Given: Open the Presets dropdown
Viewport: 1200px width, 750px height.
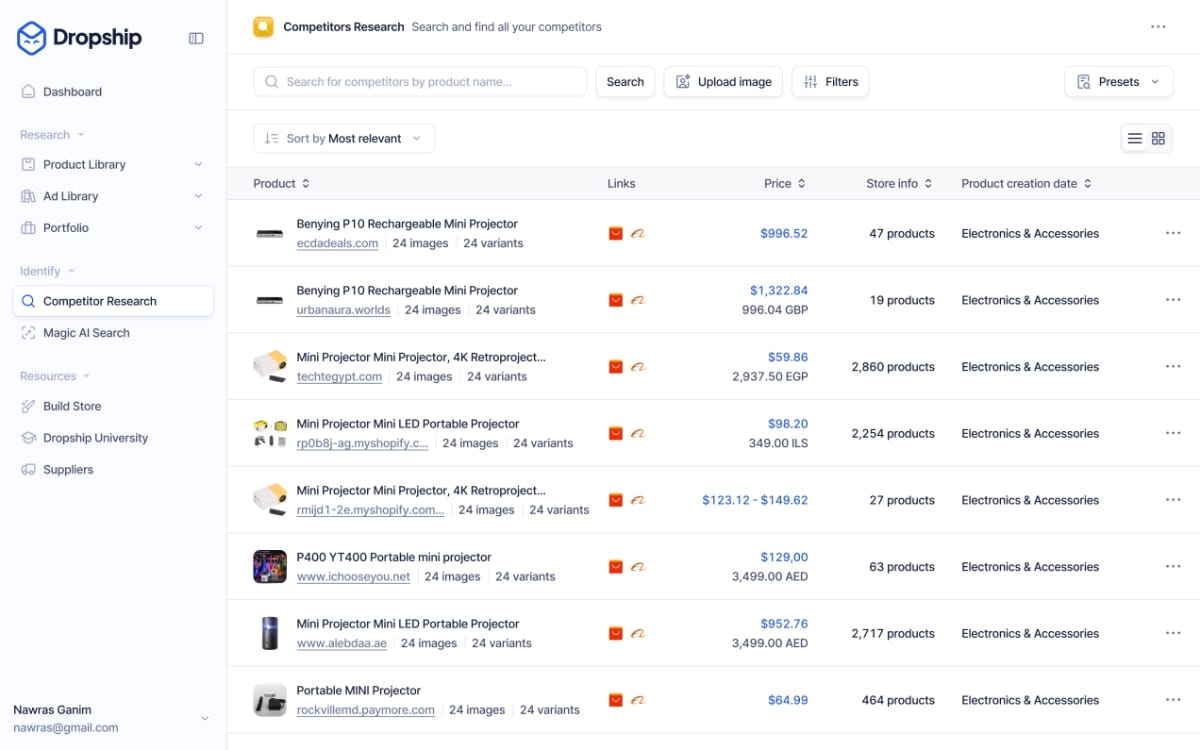Looking at the screenshot, I should click(1118, 82).
